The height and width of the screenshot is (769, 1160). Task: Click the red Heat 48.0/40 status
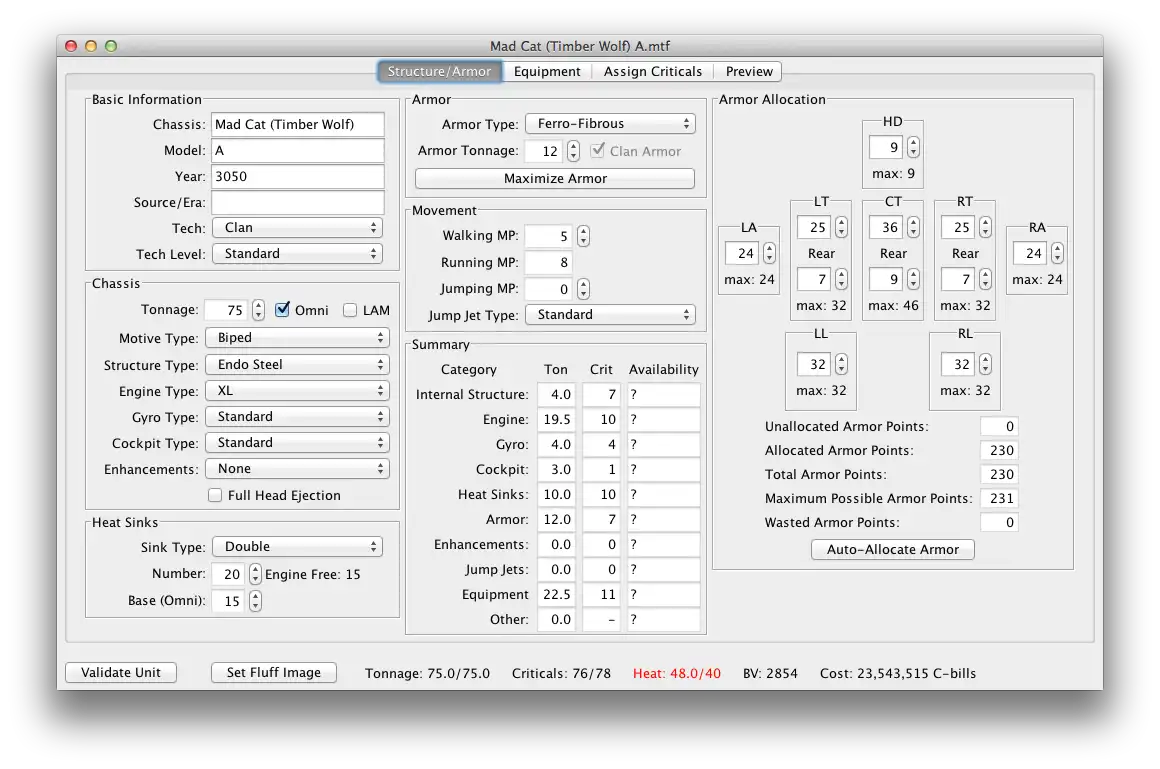click(x=676, y=674)
